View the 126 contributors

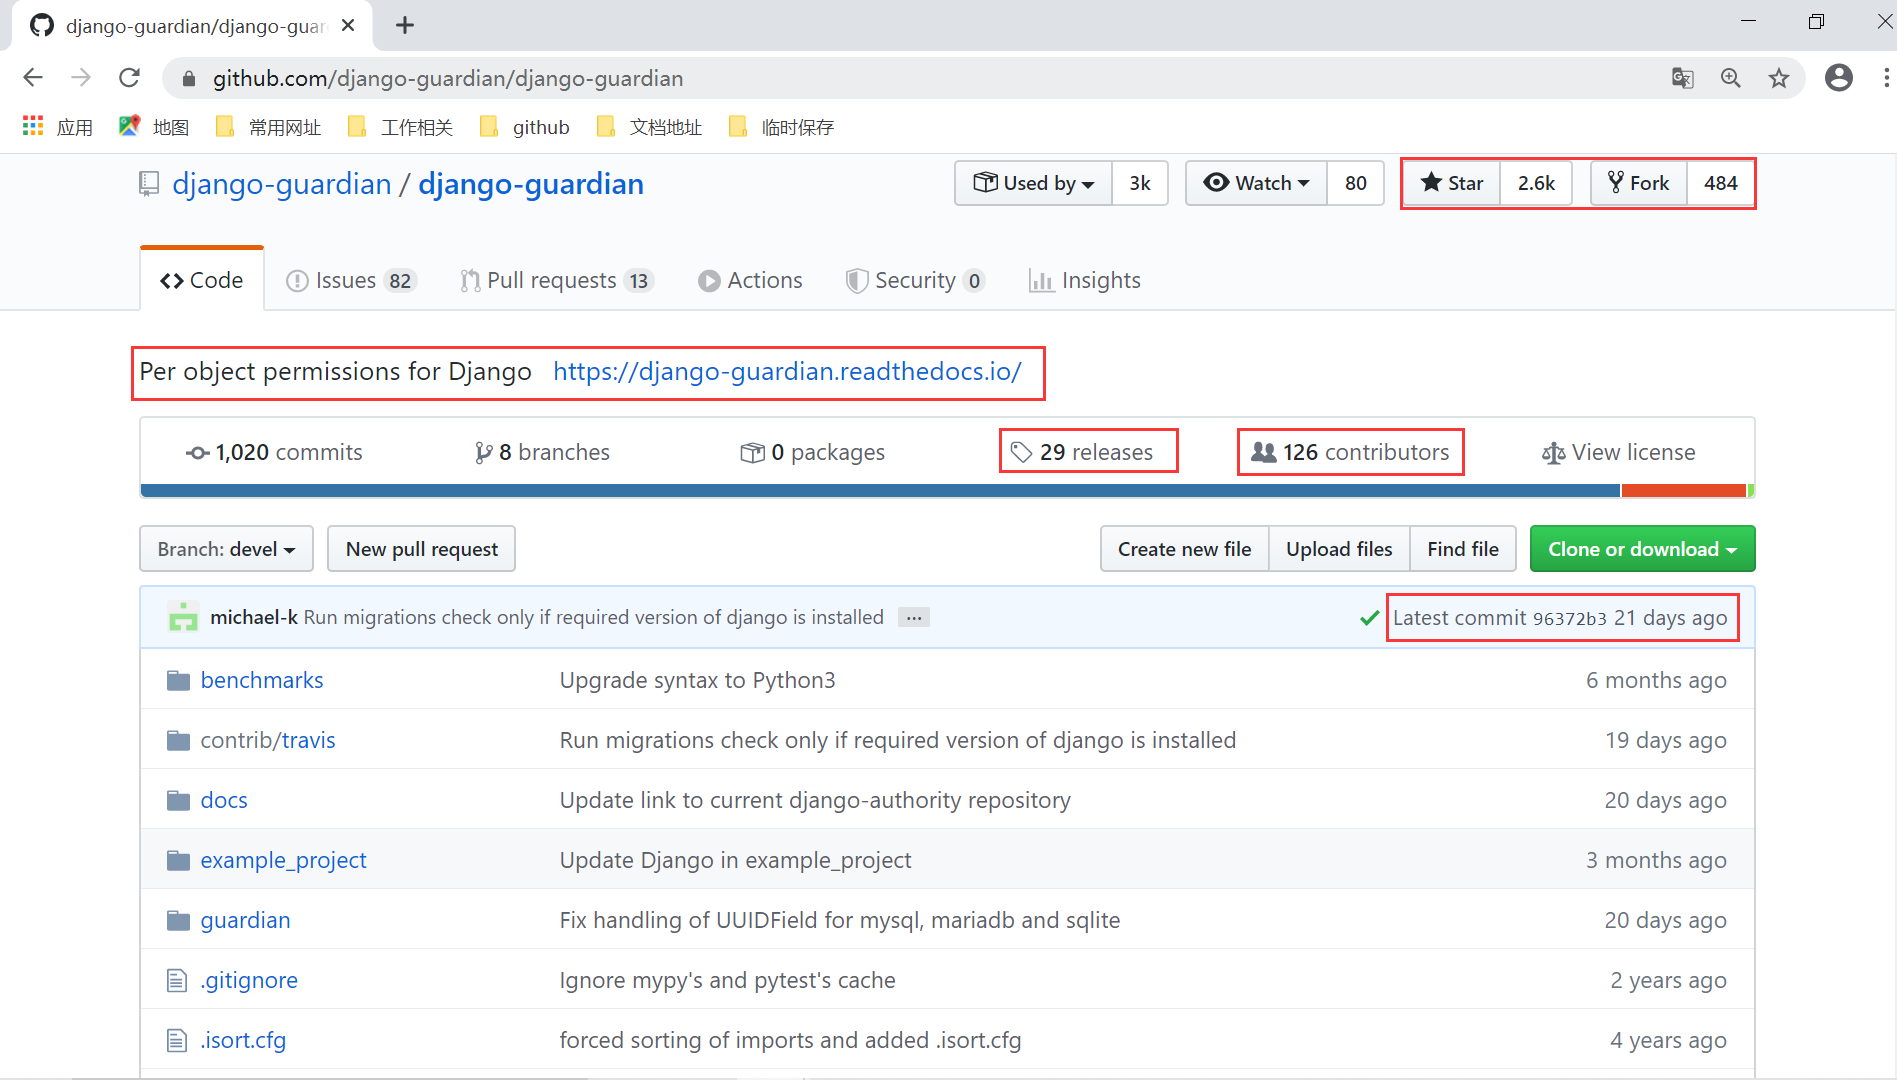pos(1350,452)
